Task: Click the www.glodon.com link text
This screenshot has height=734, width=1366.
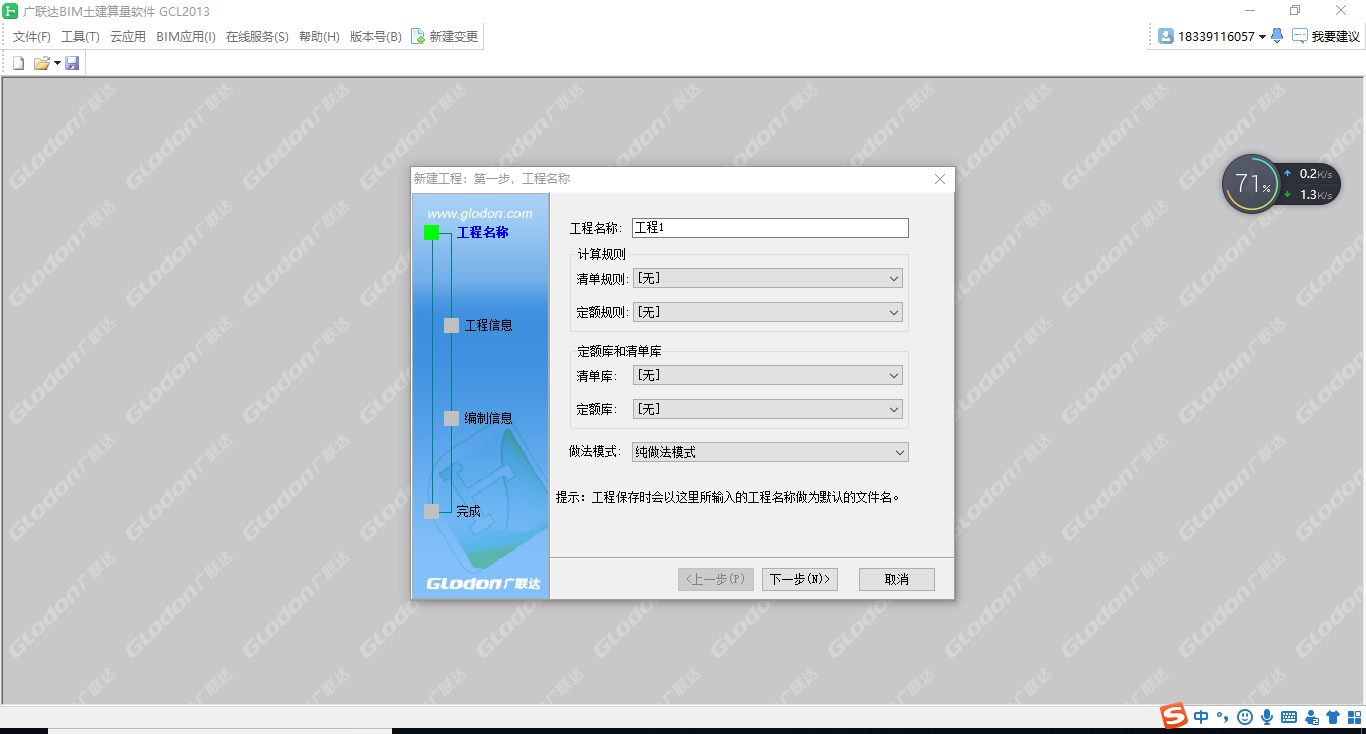Action: point(480,213)
